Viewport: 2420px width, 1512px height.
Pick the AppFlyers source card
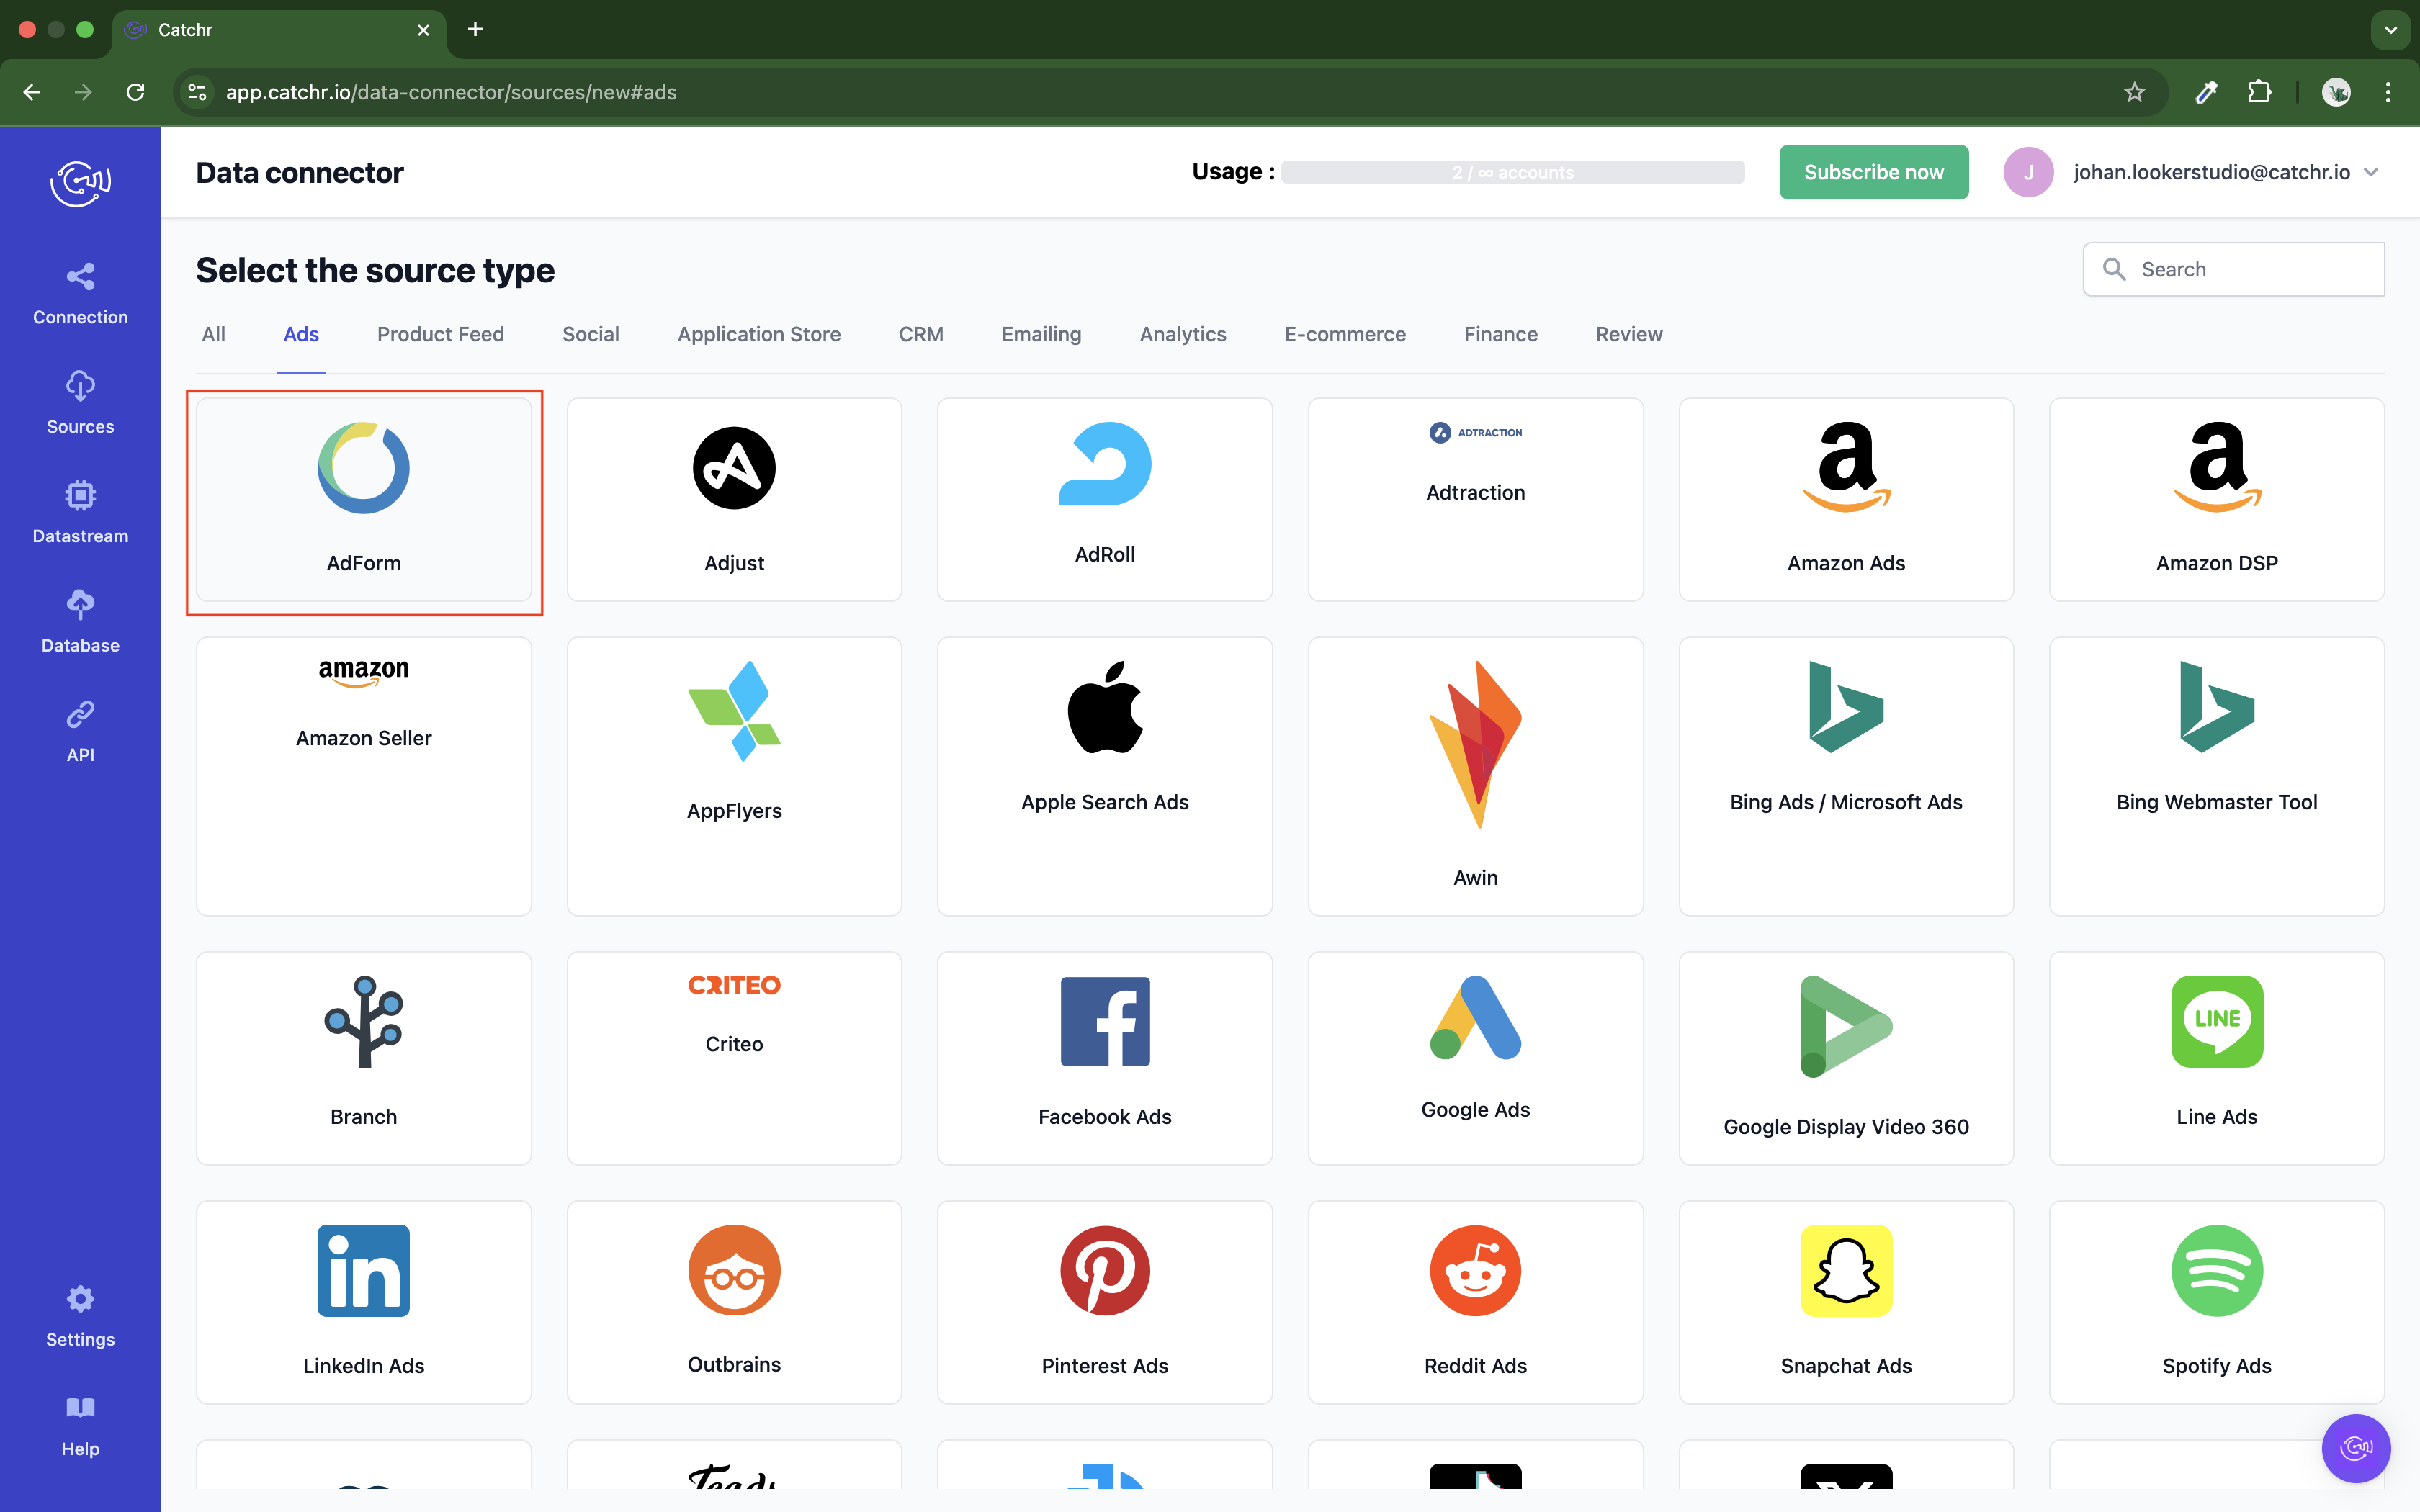pos(734,776)
